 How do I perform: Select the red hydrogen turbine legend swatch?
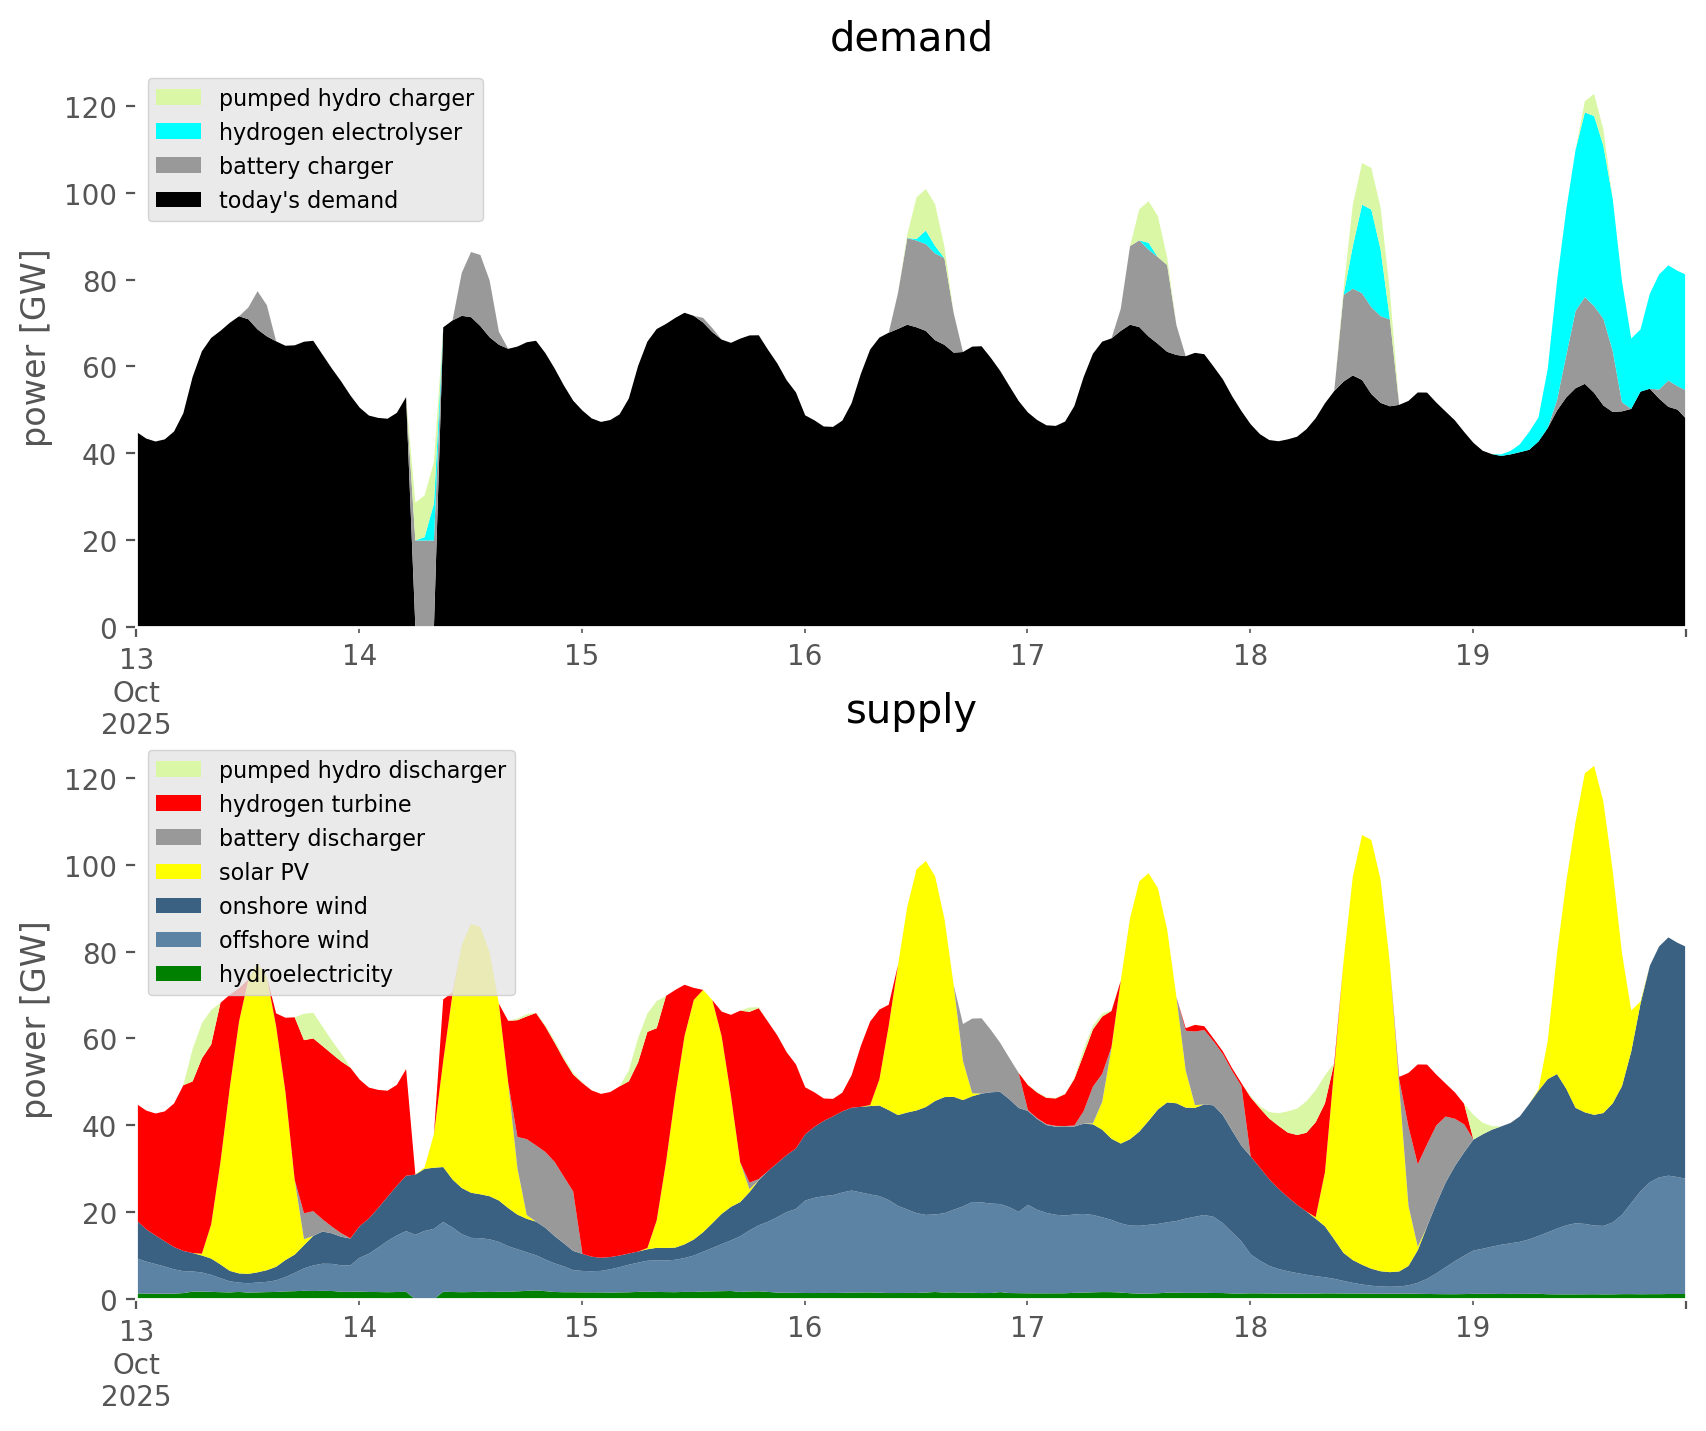point(180,804)
